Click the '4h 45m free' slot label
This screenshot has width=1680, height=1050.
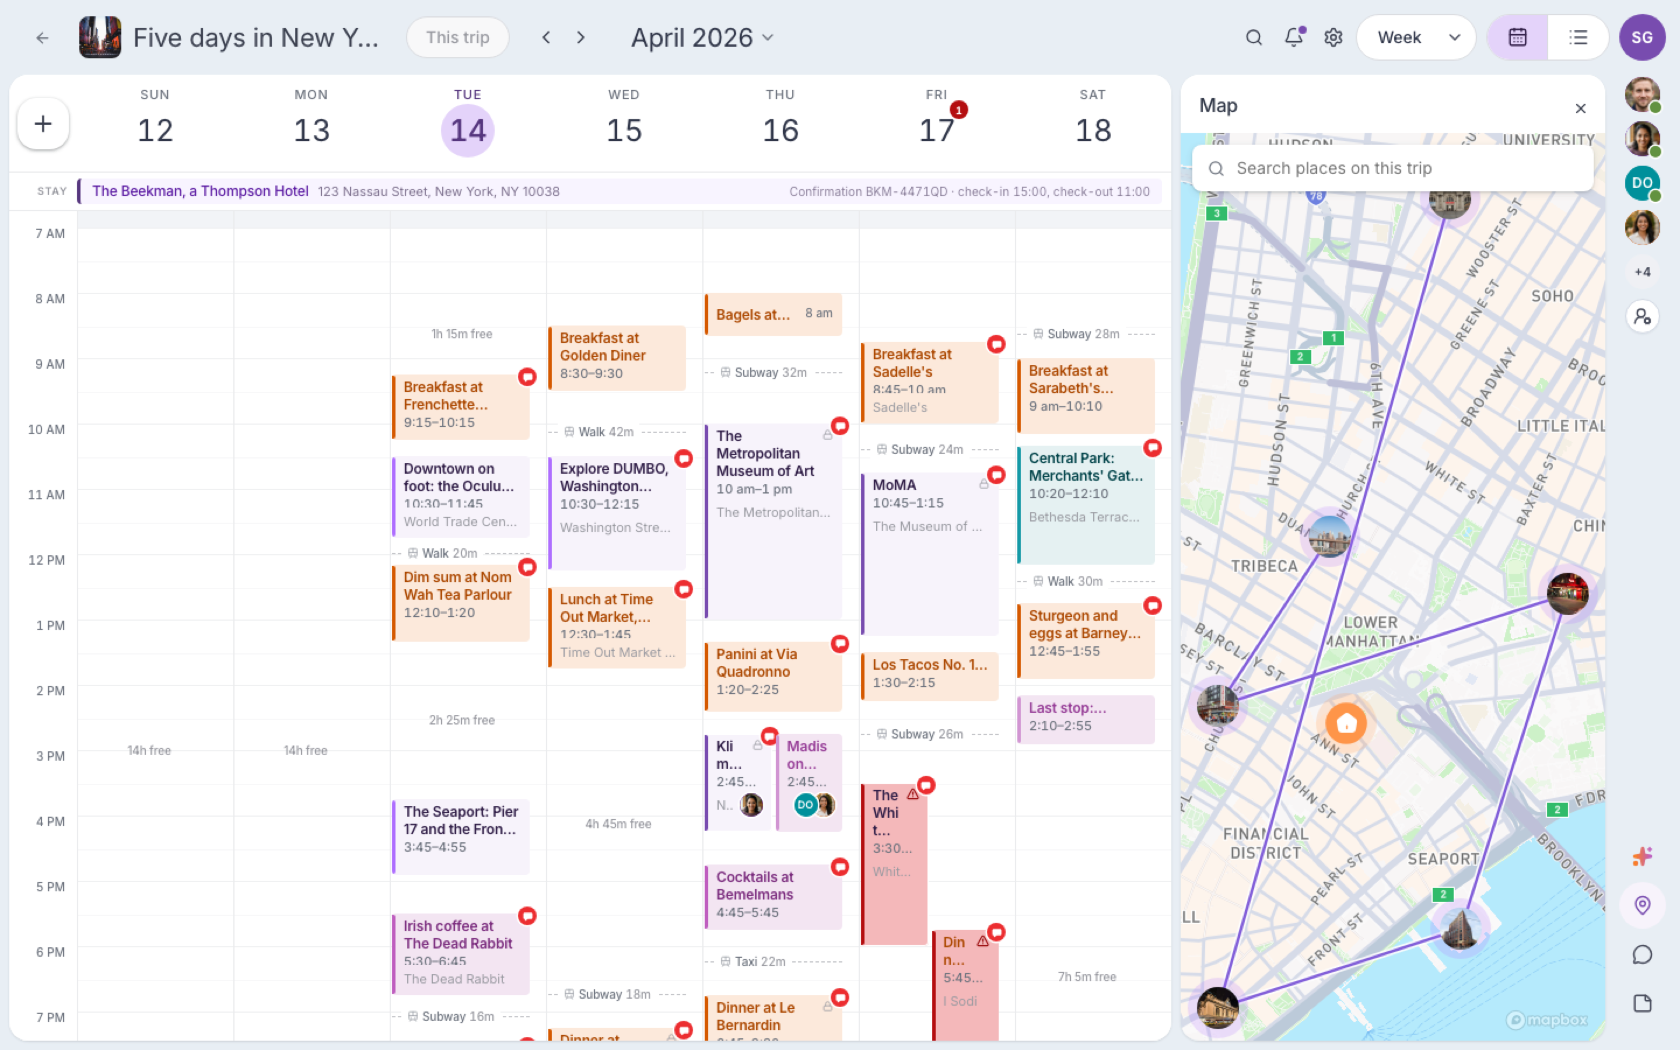(x=618, y=824)
